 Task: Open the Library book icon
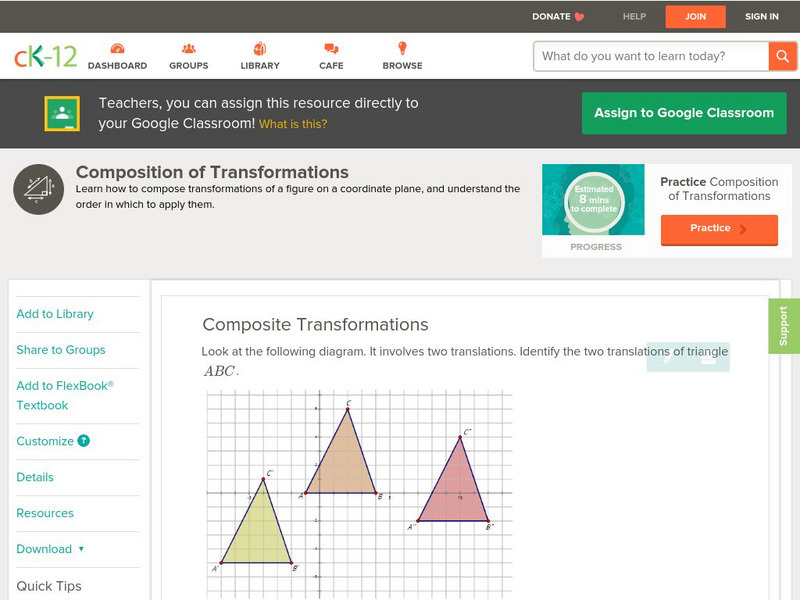pos(260,47)
